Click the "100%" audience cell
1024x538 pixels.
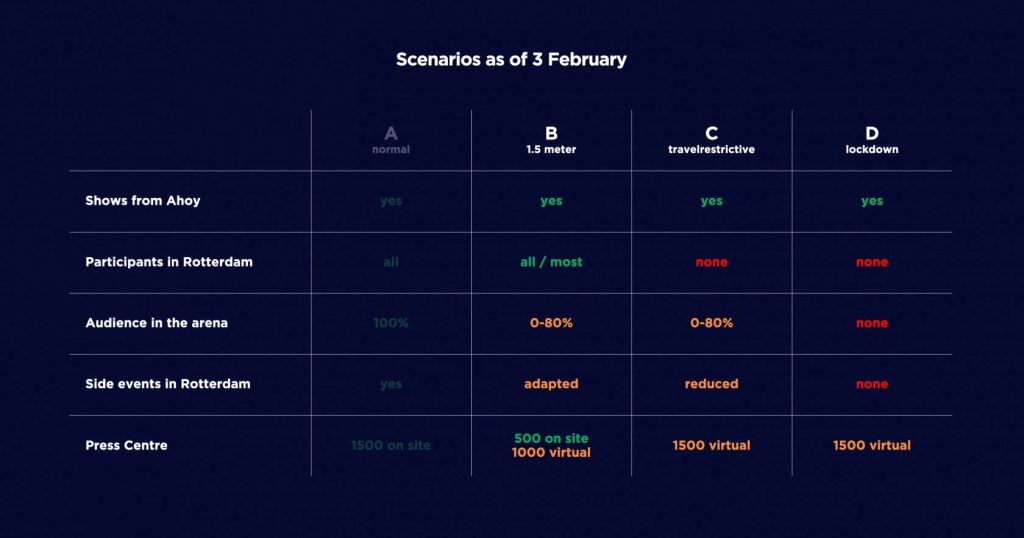[x=391, y=323]
